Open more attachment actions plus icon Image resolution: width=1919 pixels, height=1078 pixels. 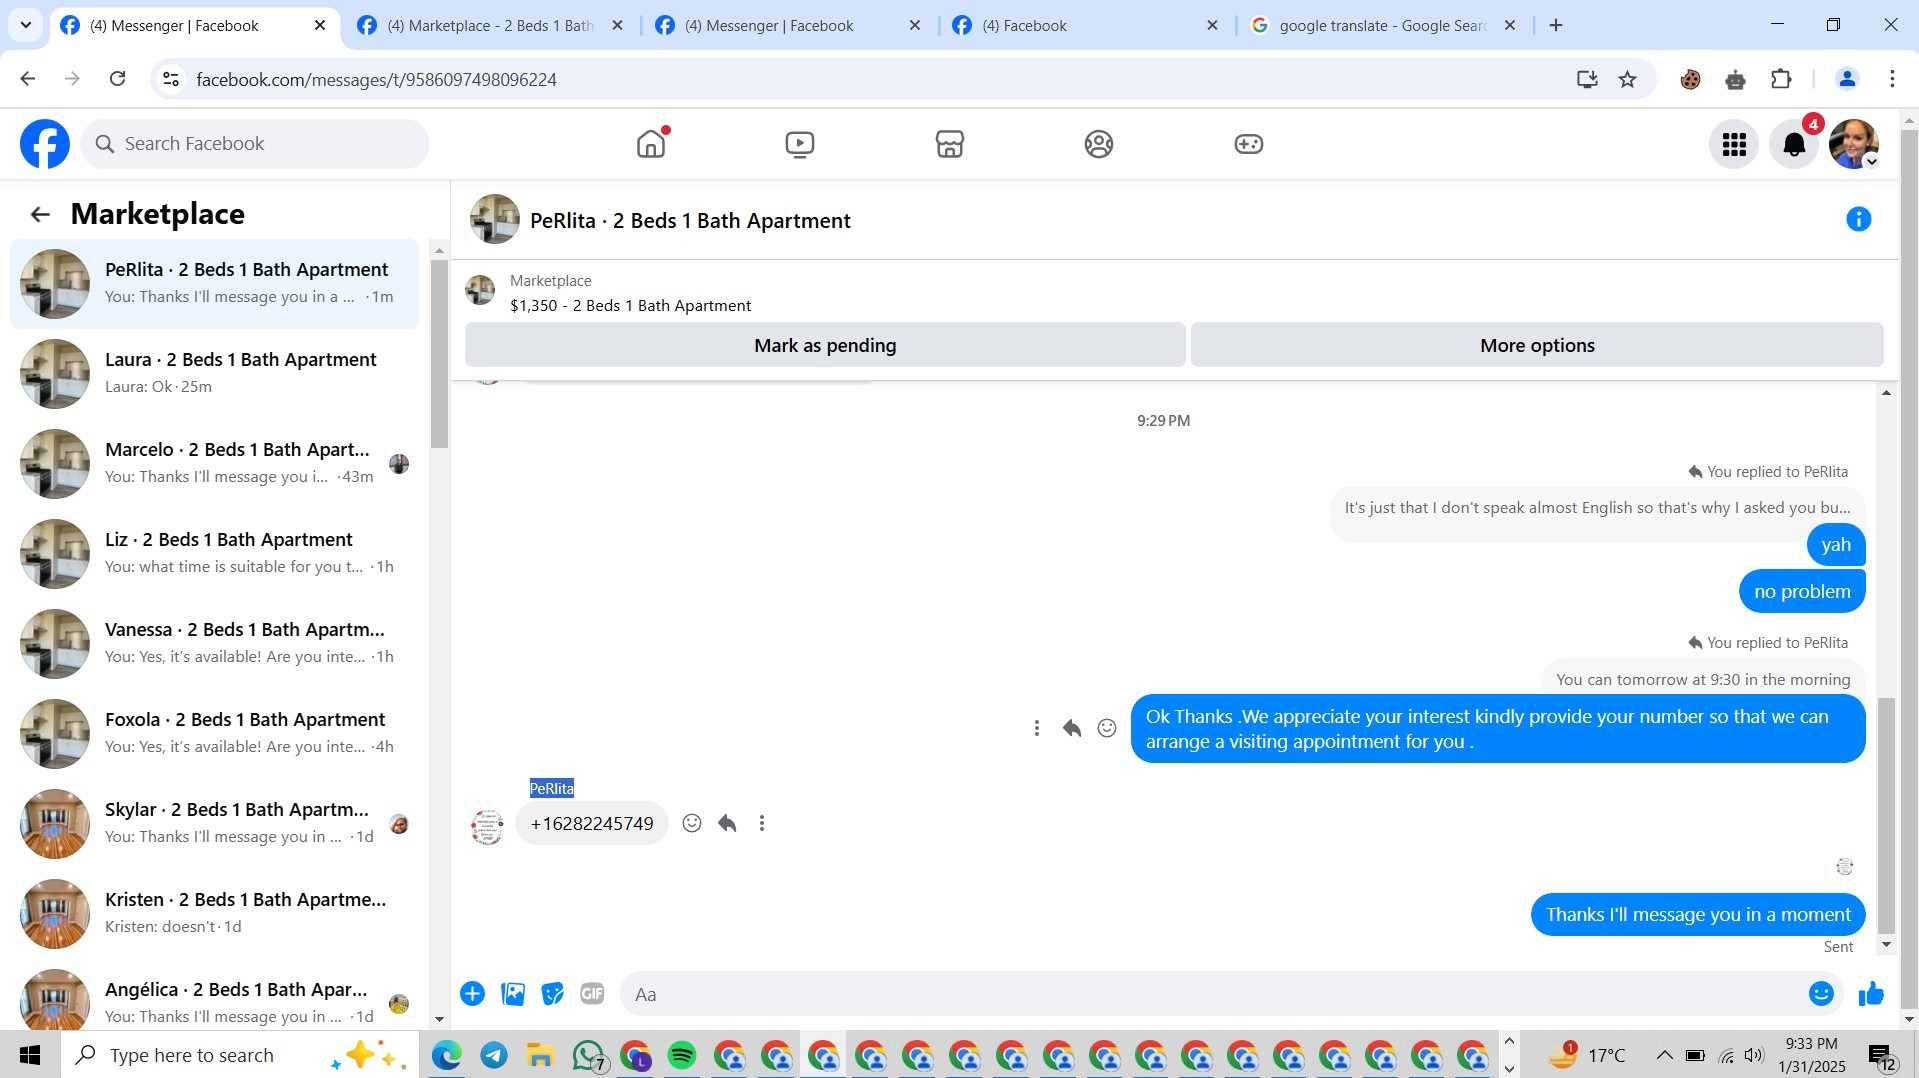[473, 994]
